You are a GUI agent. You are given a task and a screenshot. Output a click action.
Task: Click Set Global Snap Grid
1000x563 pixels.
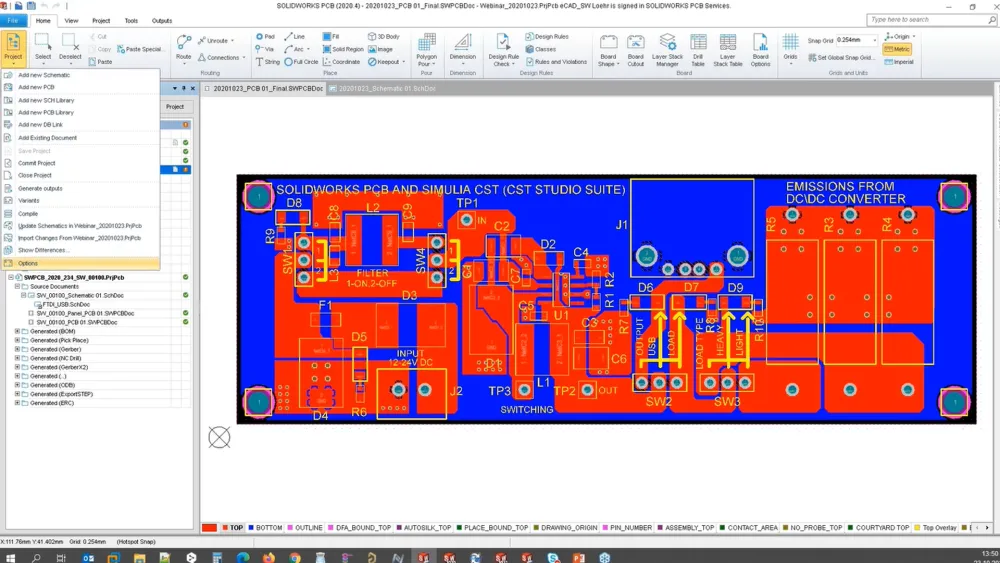(x=842, y=57)
